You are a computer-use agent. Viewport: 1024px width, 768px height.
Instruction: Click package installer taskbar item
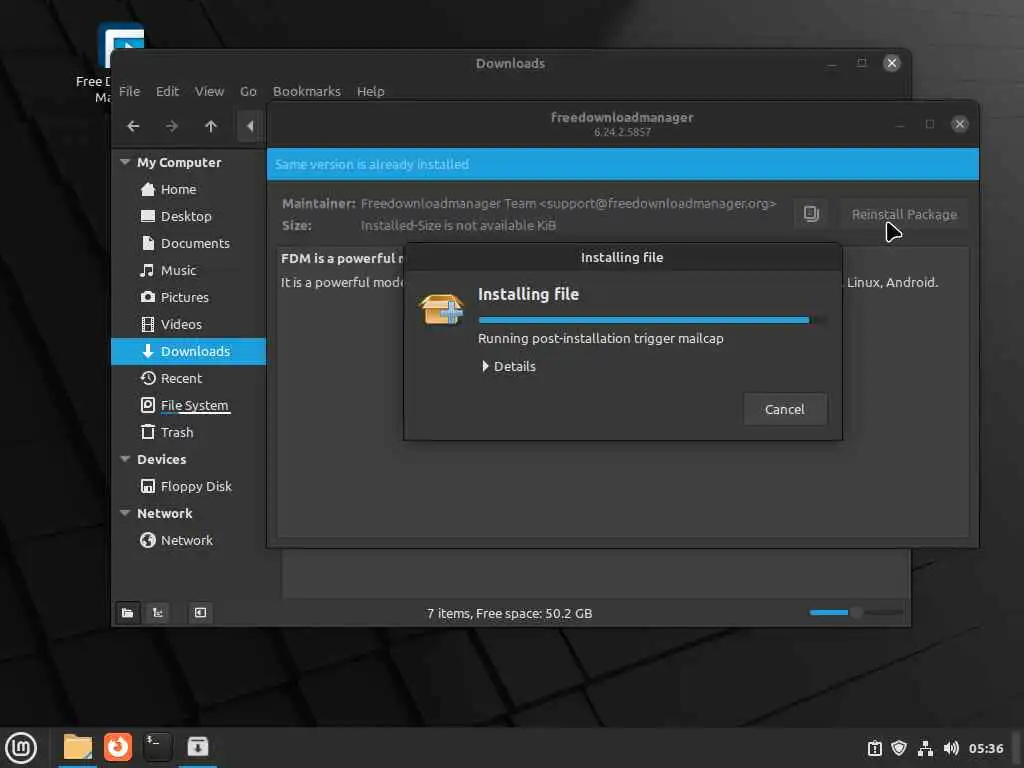tap(198, 747)
